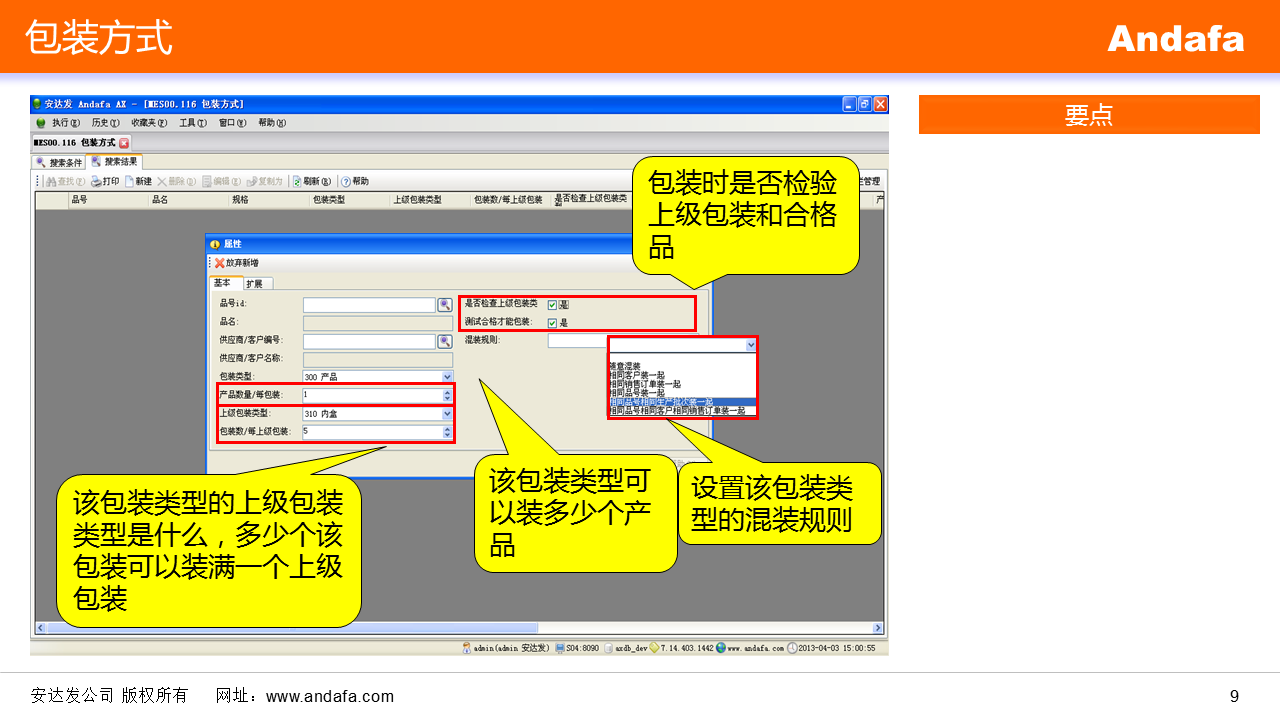Switch to the 扩展 tab
This screenshot has width=1280, height=720.
coord(254,284)
